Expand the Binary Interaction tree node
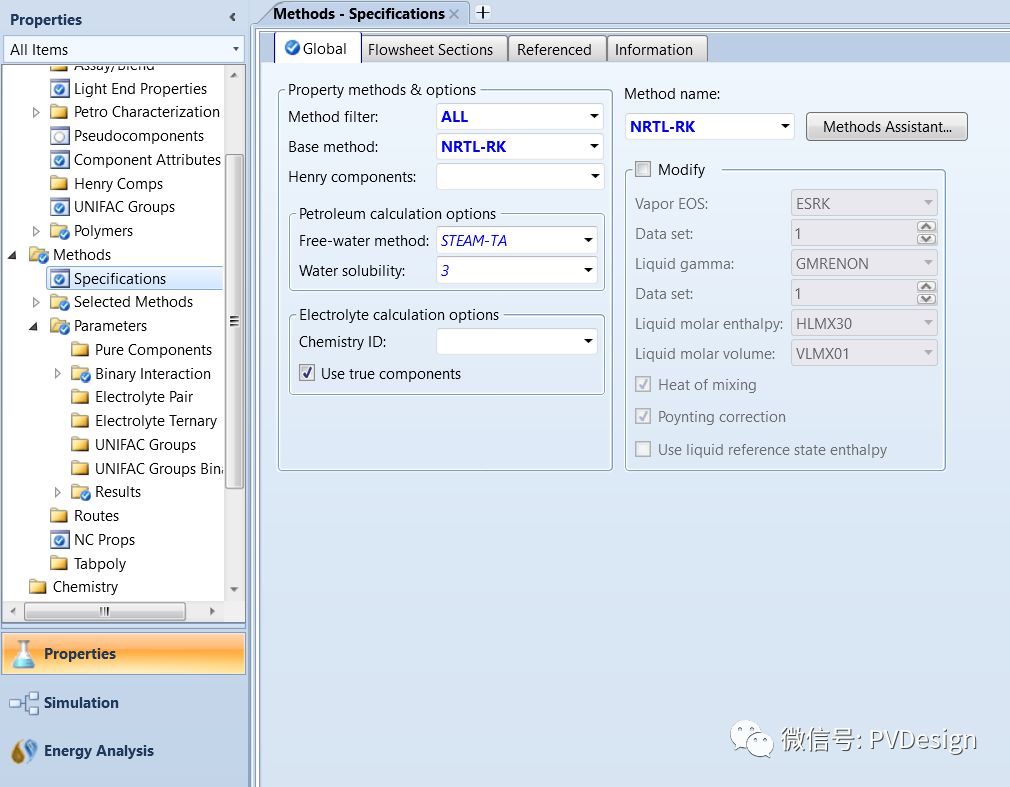 [57, 373]
